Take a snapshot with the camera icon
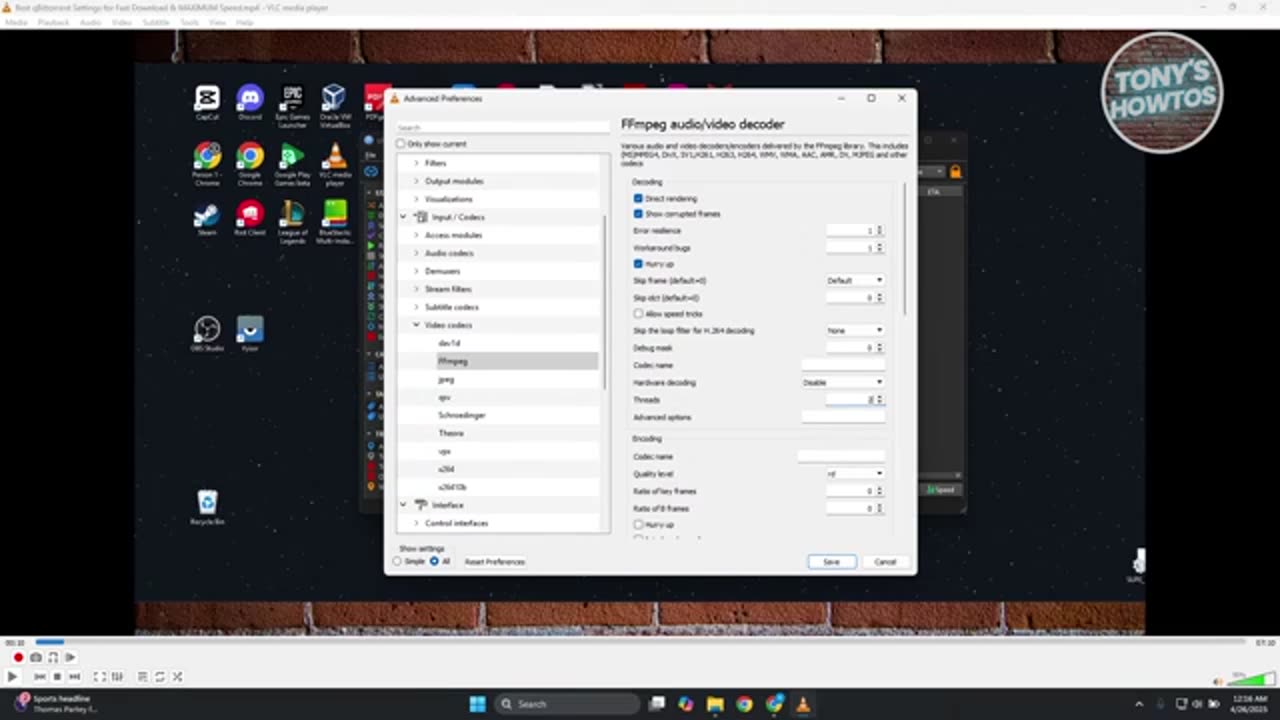Screen dimensions: 1280x720 tap(36, 657)
